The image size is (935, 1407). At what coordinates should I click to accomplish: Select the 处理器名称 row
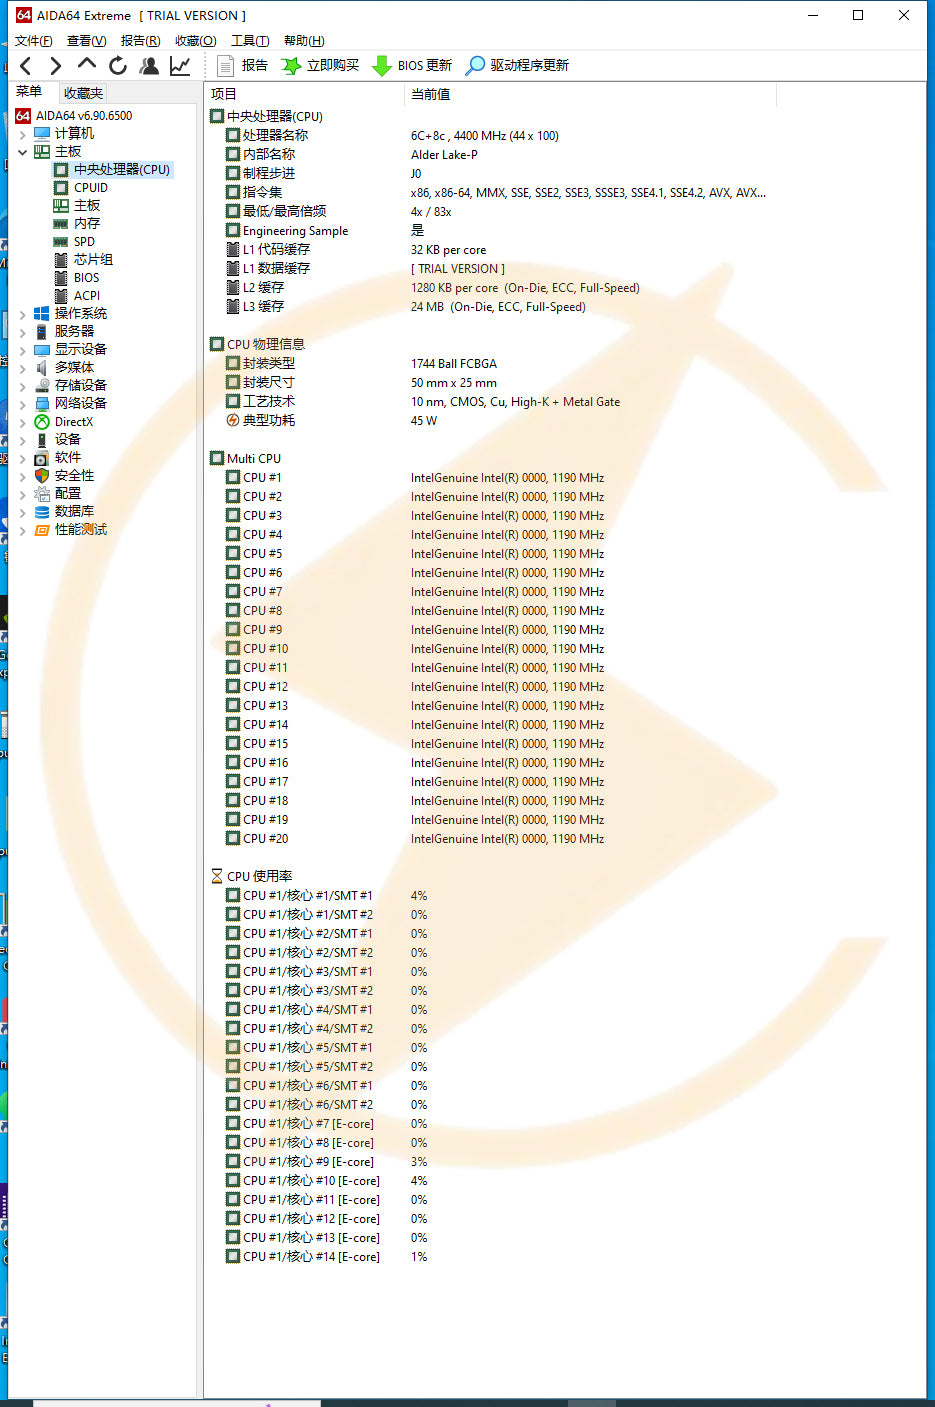pyautogui.click(x=275, y=136)
